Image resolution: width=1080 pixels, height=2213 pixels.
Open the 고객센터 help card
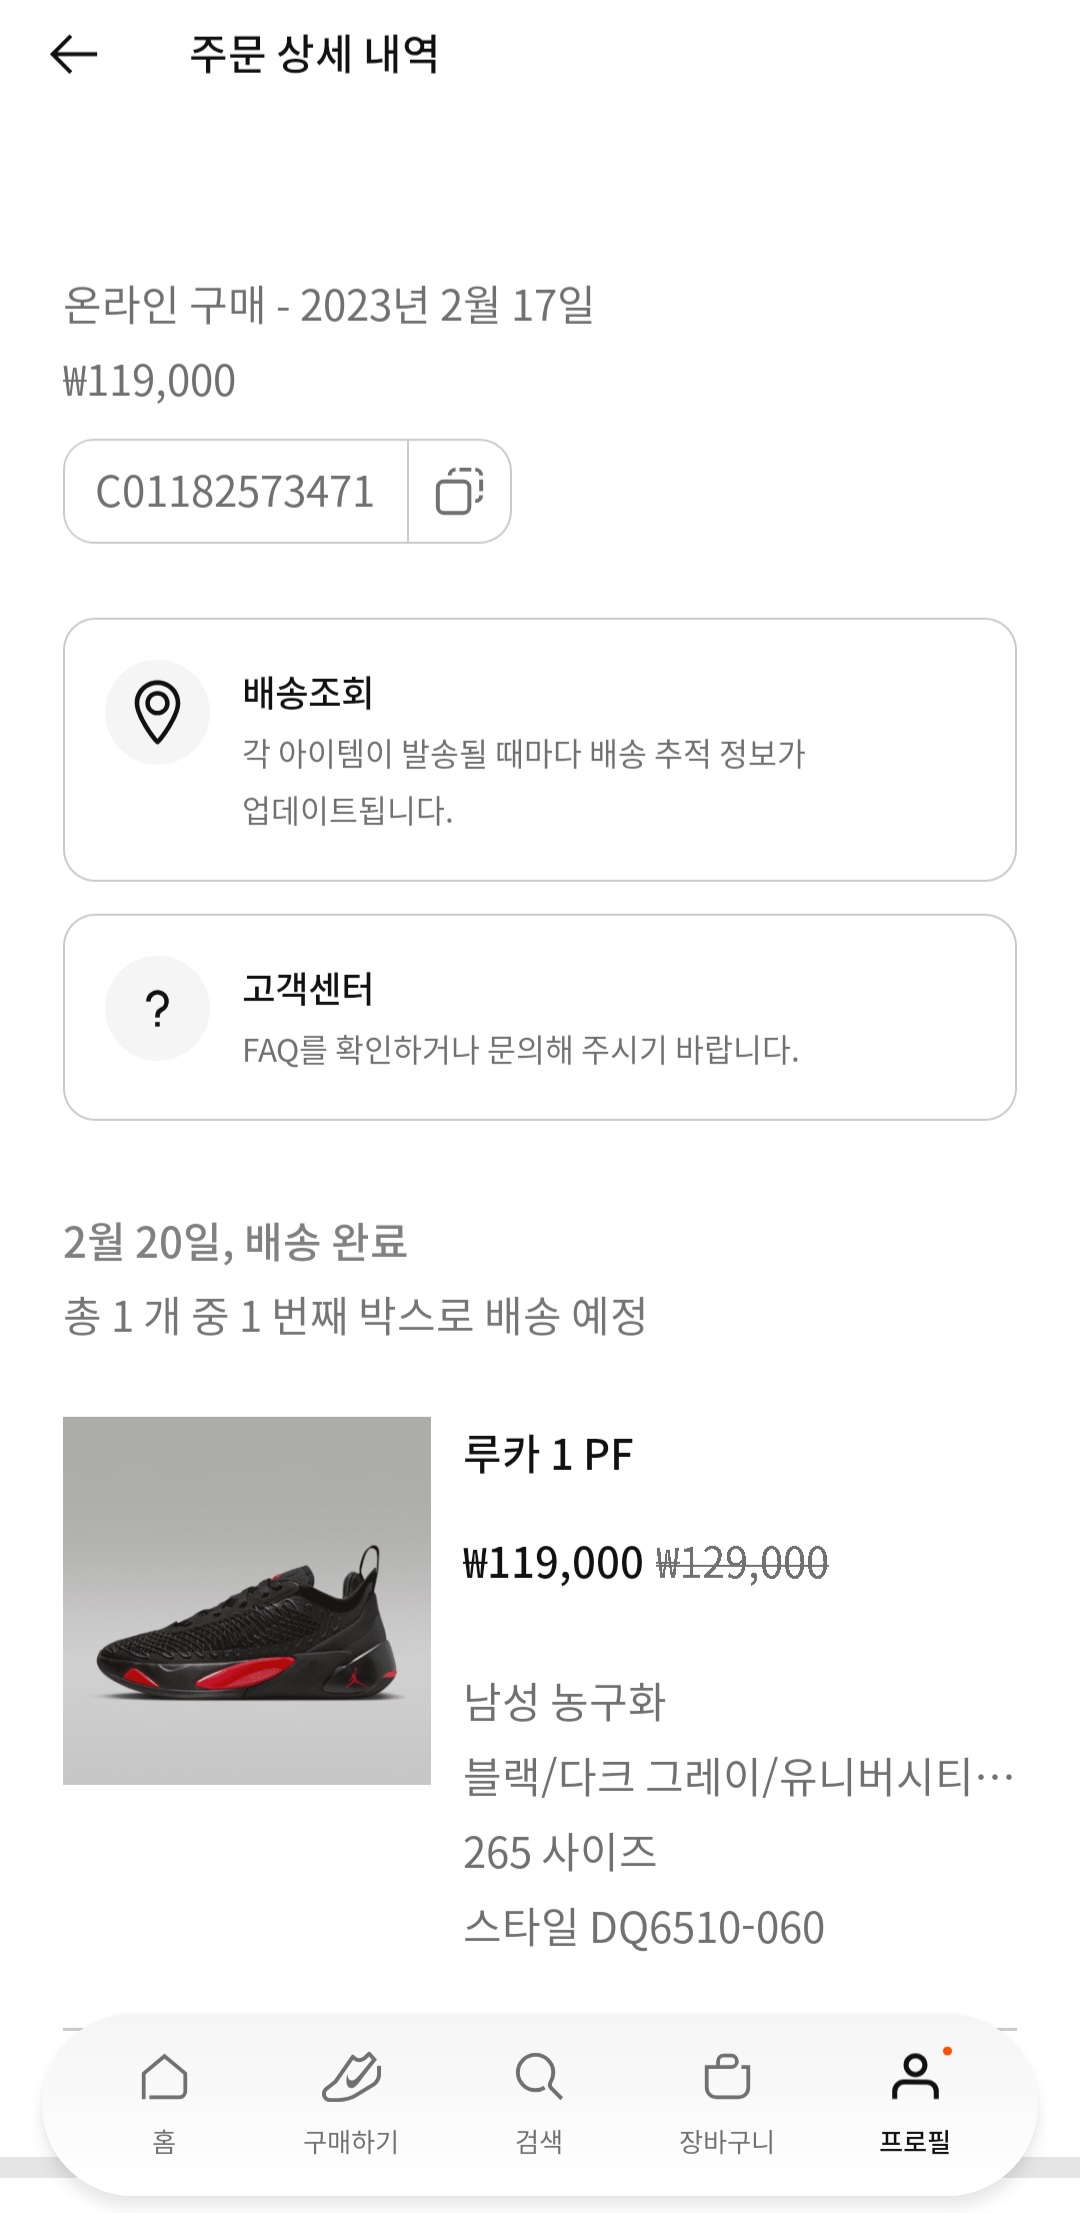(x=540, y=1017)
